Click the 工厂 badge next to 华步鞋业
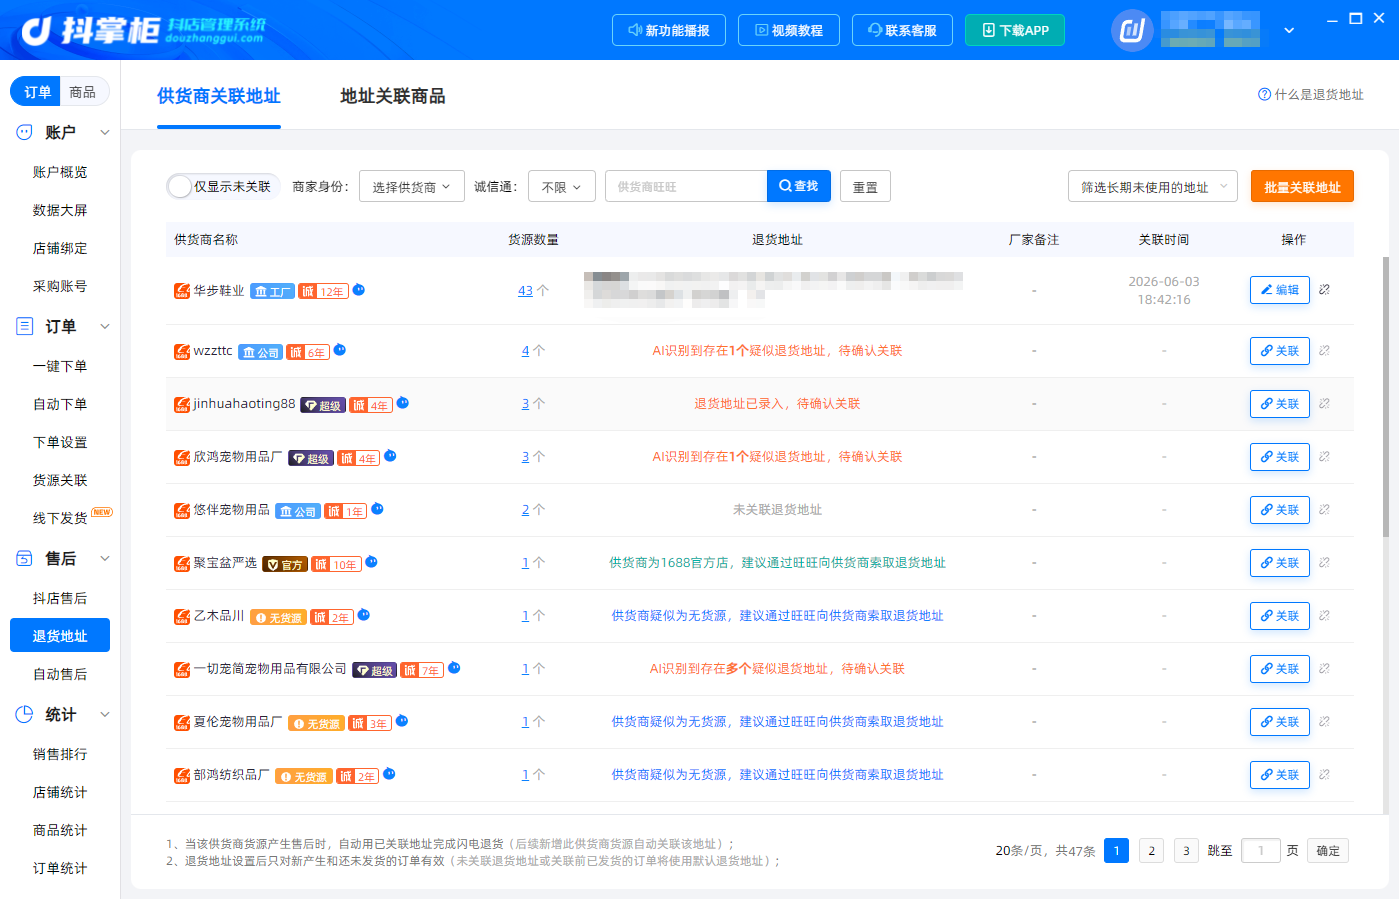Image resolution: width=1399 pixels, height=899 pixels. (x=272, y=291)
